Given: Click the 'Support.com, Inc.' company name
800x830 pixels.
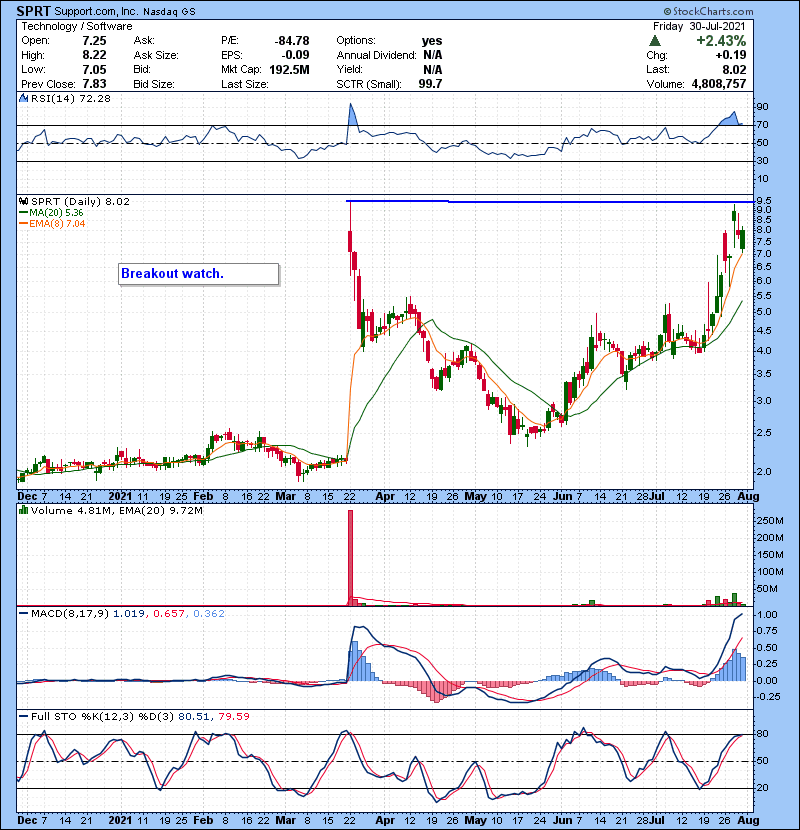Looking at the screenshot, I should 96,11.
